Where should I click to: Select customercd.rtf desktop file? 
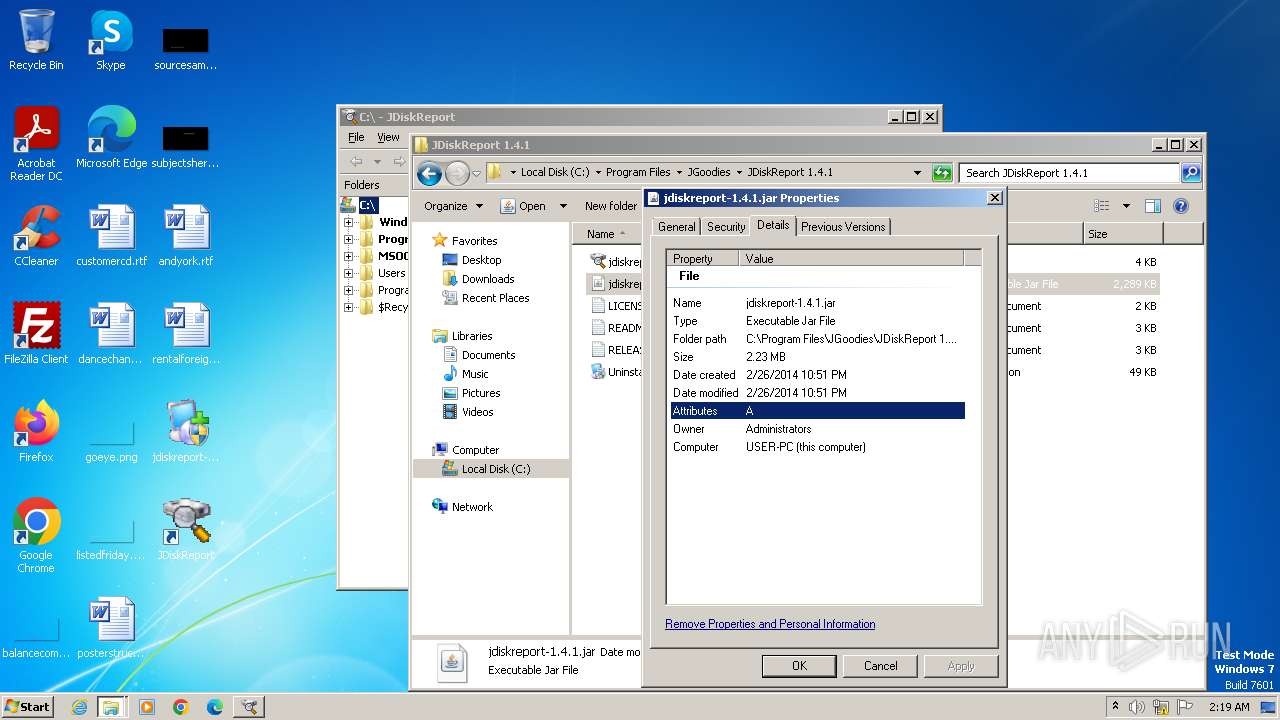(111, 236)
